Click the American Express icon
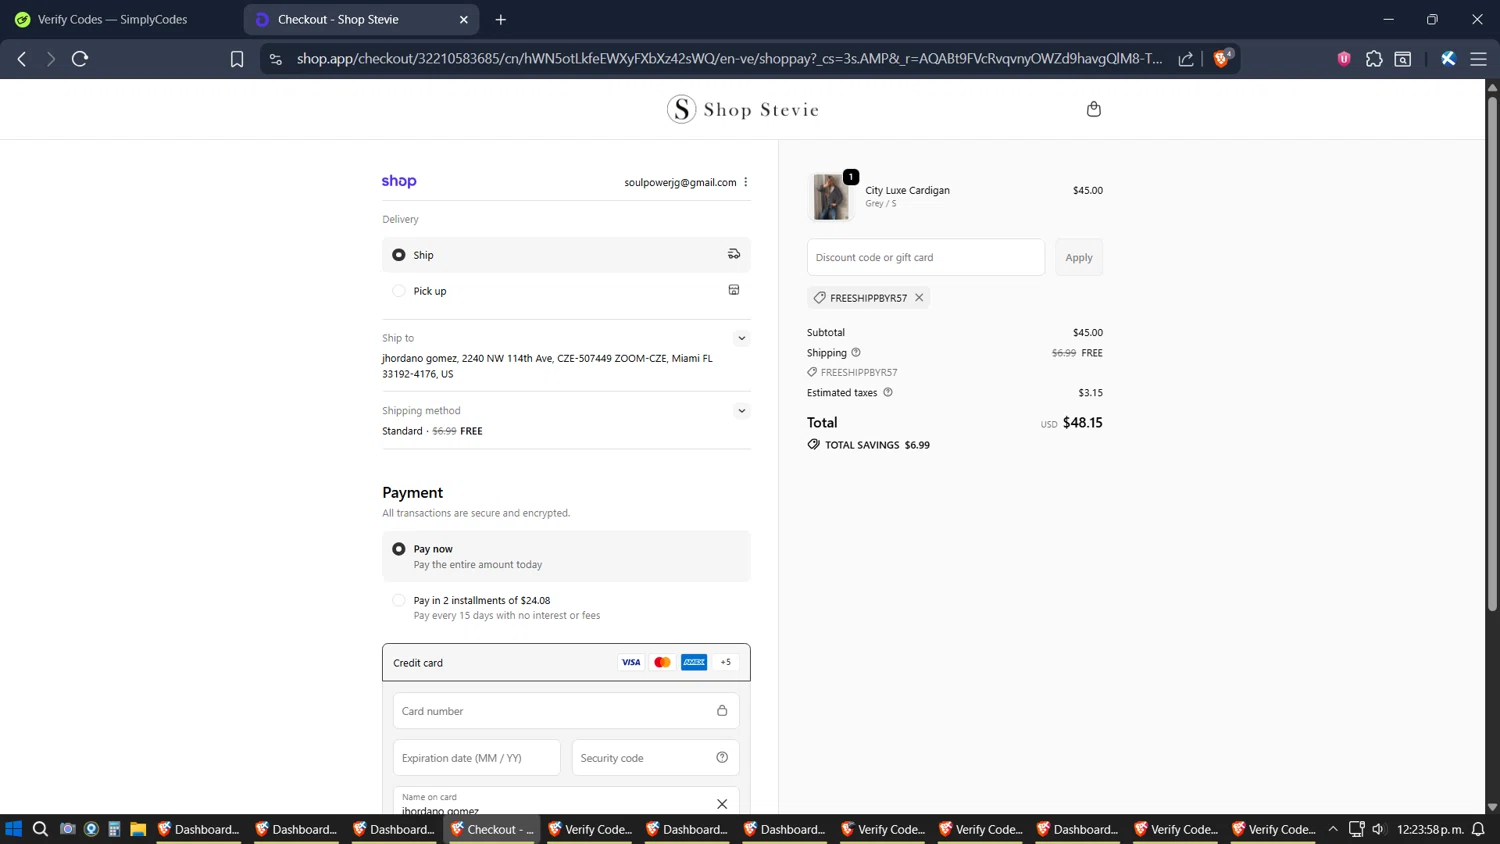Screen dimensions: 1500x844 pyautogui.click(x=694, y=662)
